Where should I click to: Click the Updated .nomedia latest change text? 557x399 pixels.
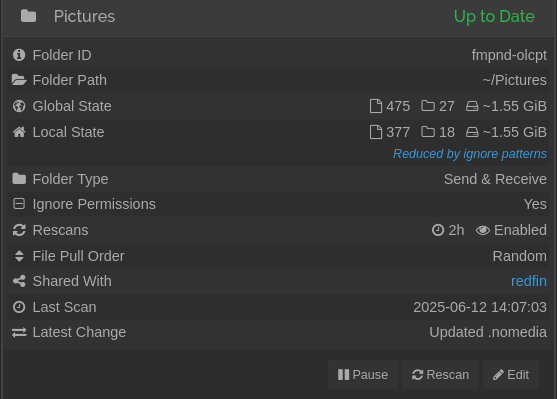click(x=488, y=332)
